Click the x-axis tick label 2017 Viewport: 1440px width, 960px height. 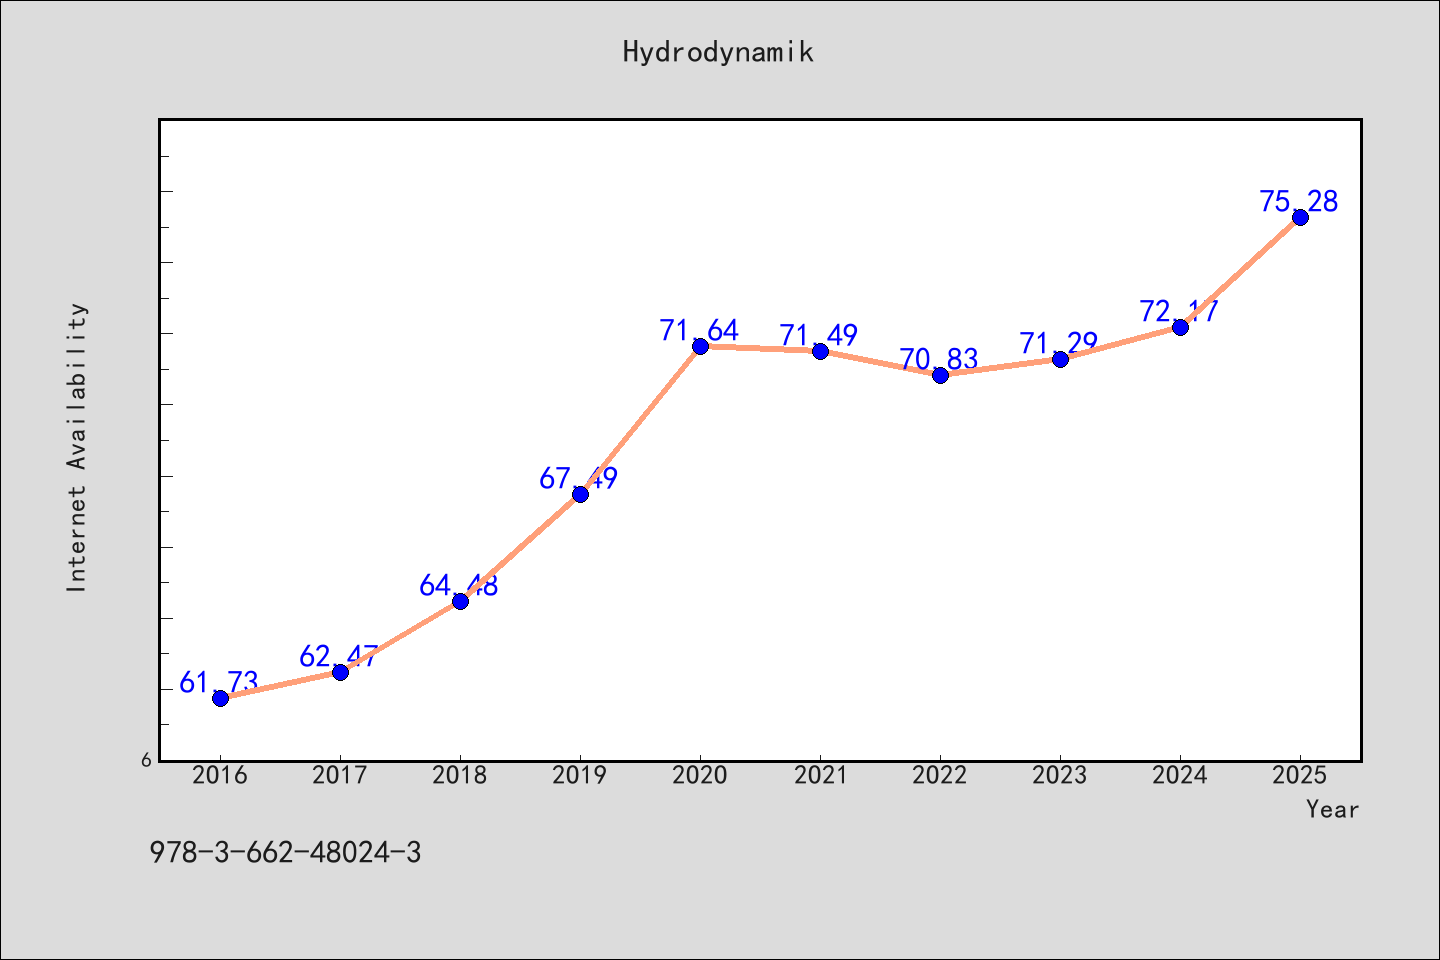[x=340, y=776]
